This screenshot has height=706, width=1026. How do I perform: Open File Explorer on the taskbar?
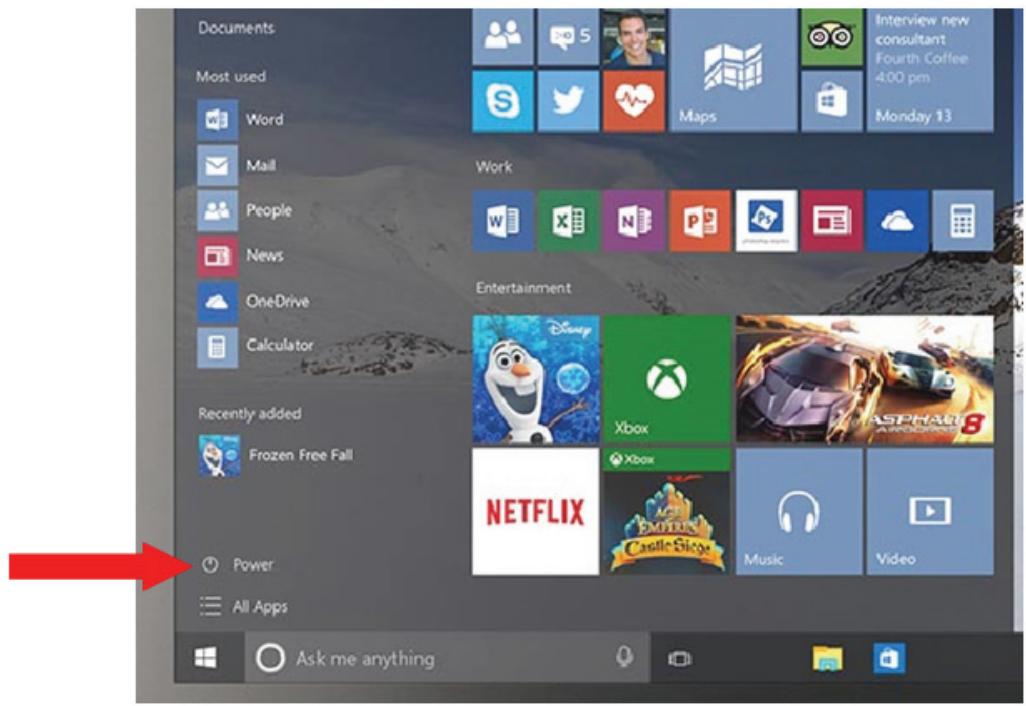(x=827, y=658)
